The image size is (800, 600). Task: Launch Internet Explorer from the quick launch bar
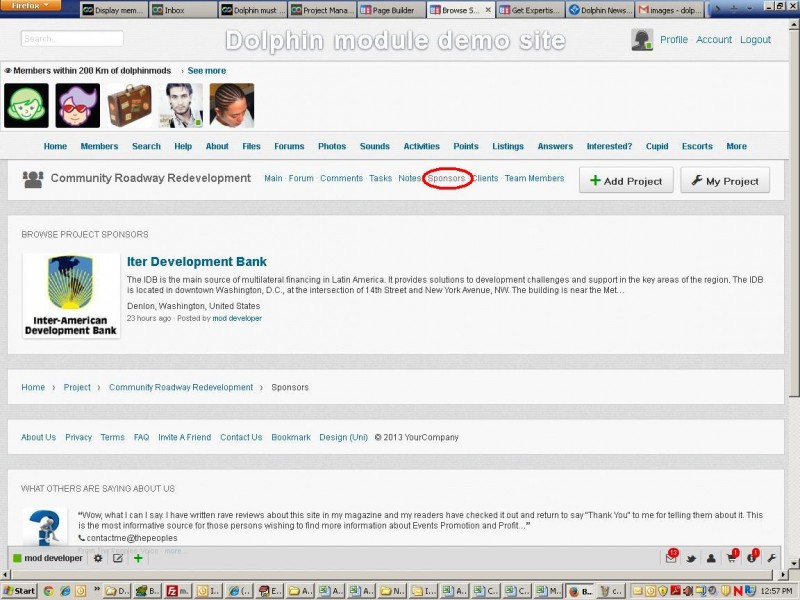pyautogui.click(x=65, y=591)
